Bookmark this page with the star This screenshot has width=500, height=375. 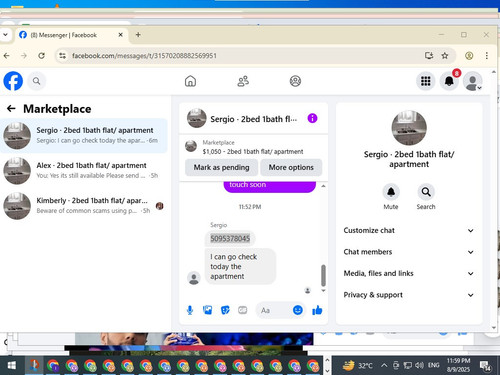pos(445,56)
